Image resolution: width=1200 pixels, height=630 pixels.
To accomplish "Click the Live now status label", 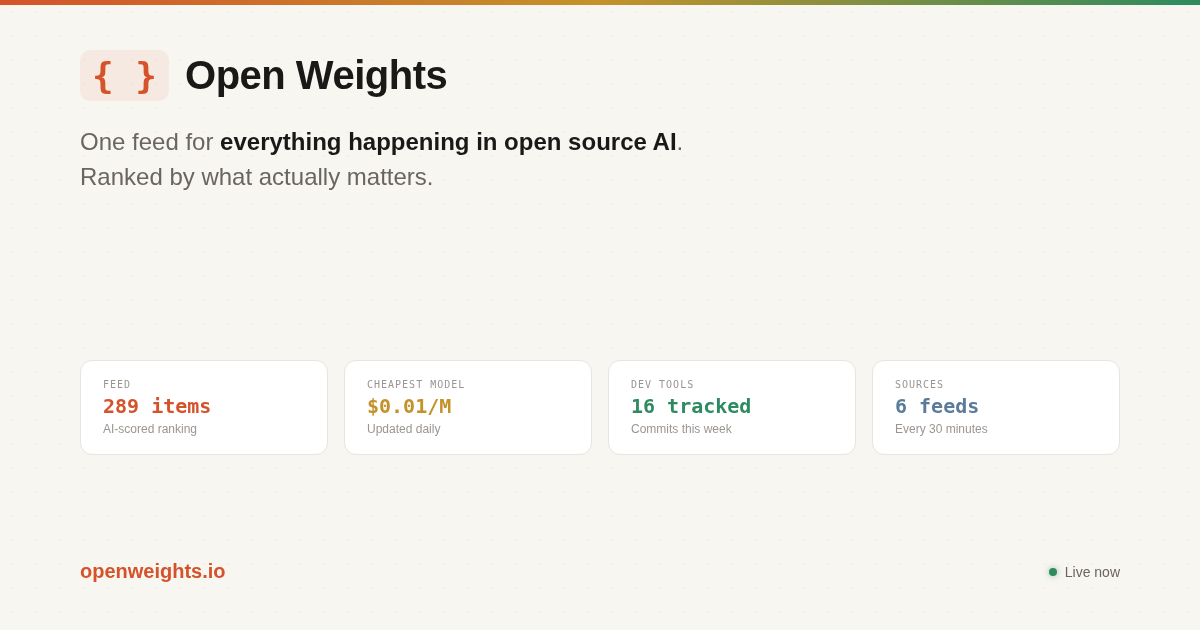I will (1092, 572).
